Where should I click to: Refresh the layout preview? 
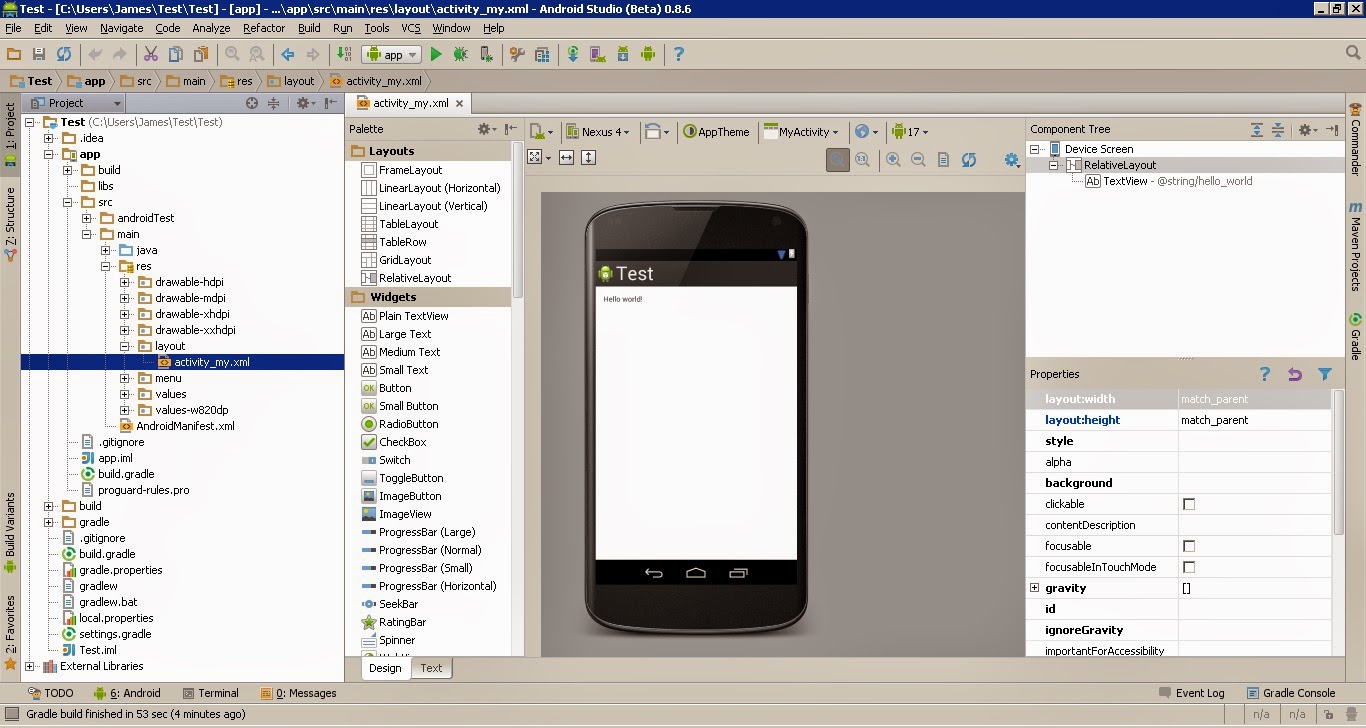[x=969, y=160]
